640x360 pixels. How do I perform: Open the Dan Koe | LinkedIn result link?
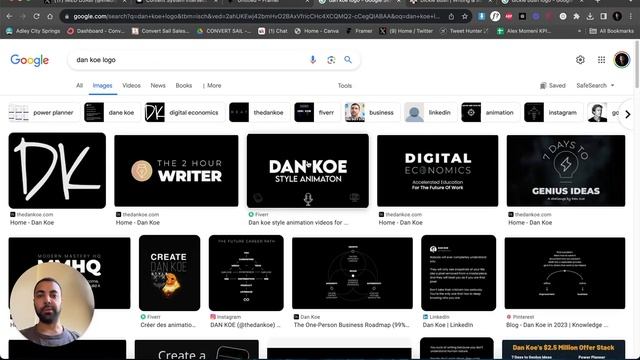point(448,325)
